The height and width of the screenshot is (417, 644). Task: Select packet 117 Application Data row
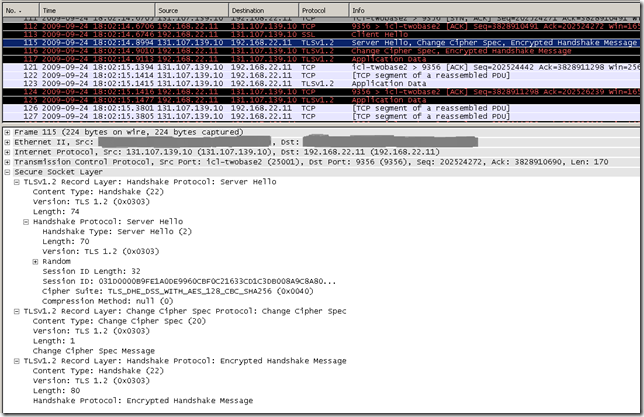[x=321, y=59]
